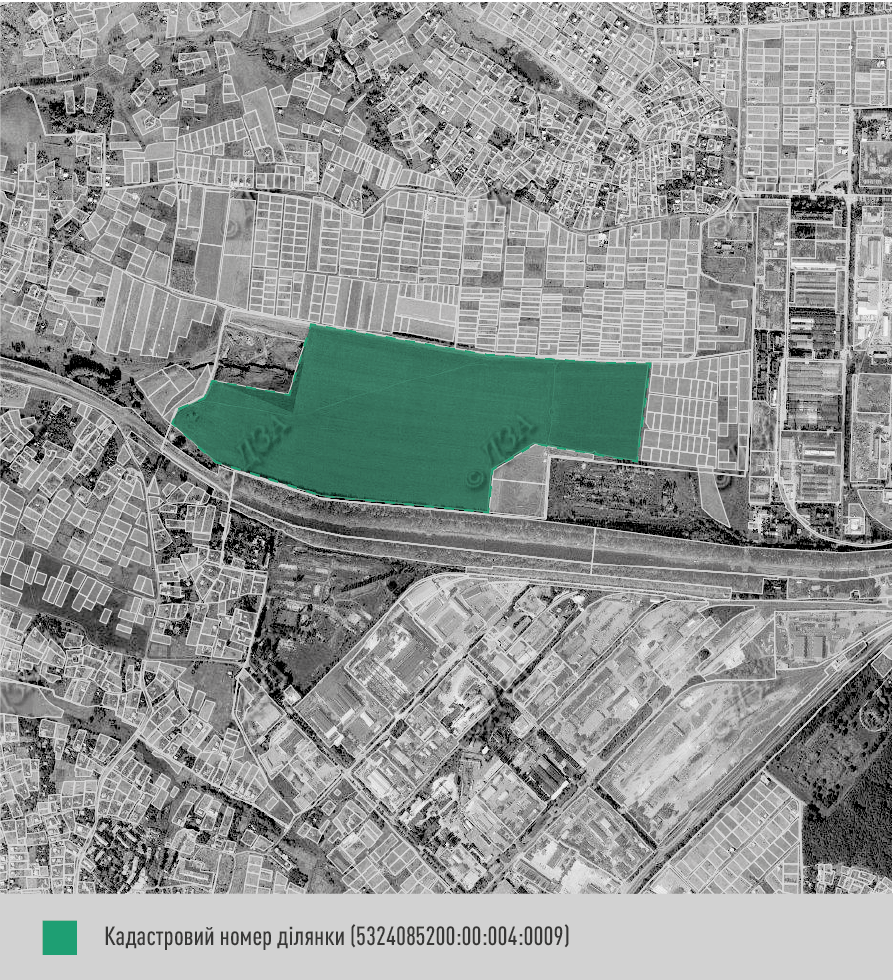Image resolution: width=893 pixels, height=980 pixels.
Task: Select the rail yard area in the southeast
Action: [x=690, y=740]
